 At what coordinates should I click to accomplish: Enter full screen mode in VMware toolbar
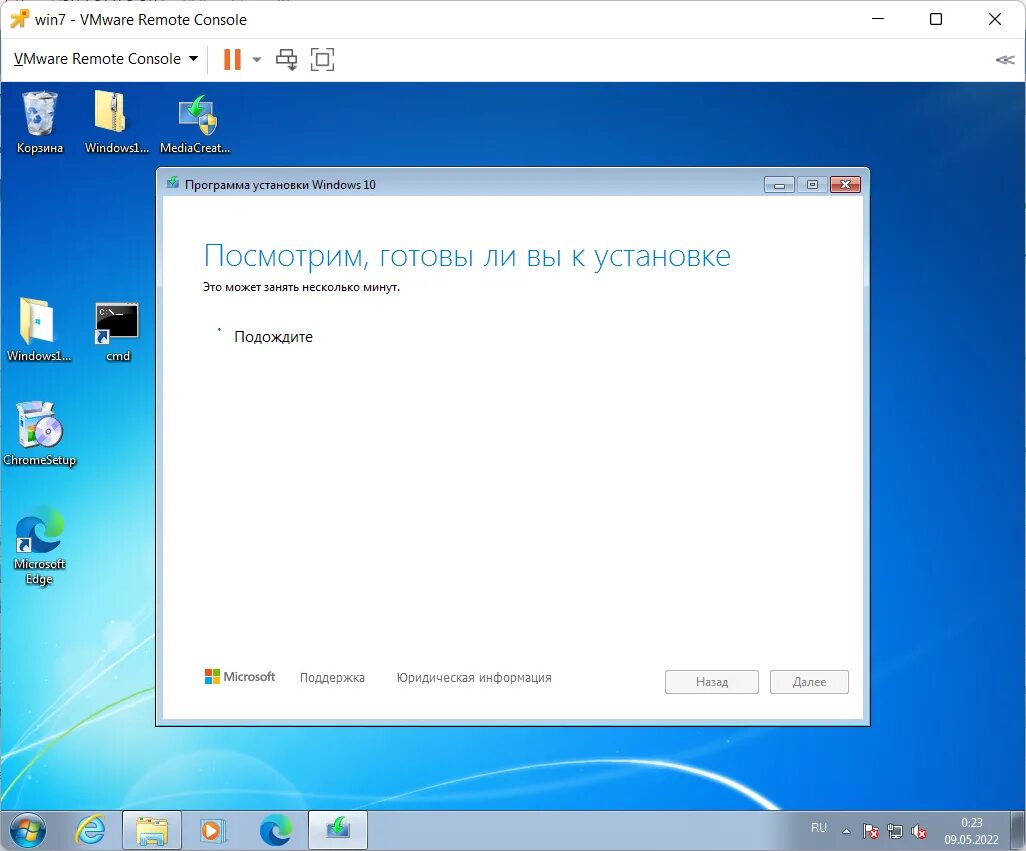coord(323,60)
